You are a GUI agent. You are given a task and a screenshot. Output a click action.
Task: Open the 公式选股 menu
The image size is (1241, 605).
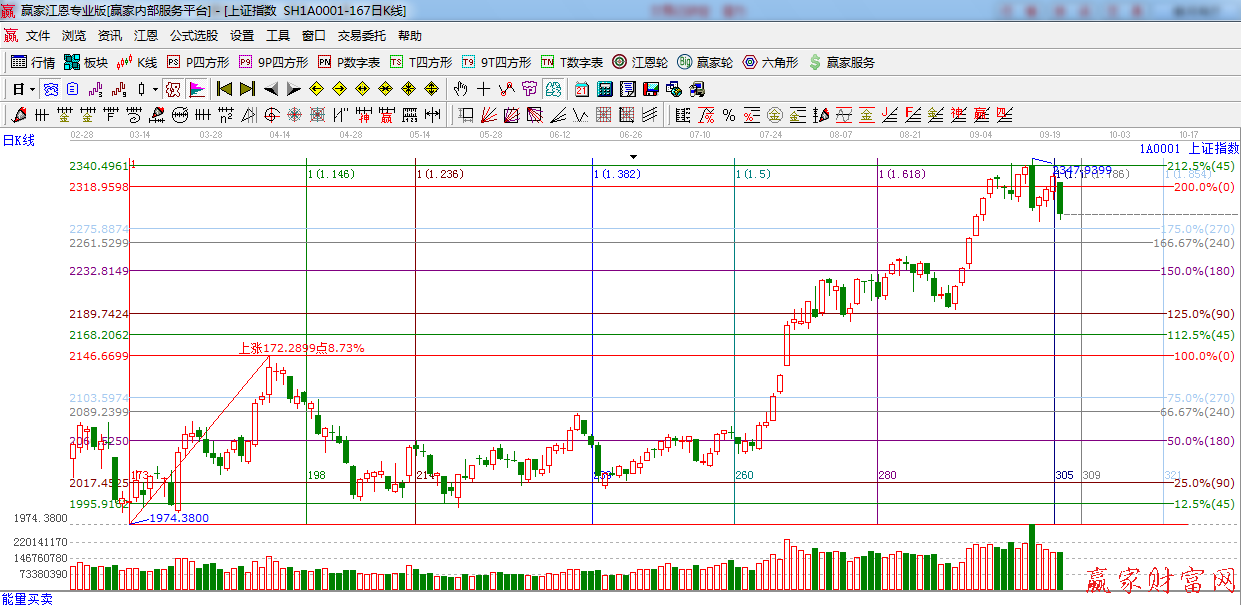[x=193, y=36]
